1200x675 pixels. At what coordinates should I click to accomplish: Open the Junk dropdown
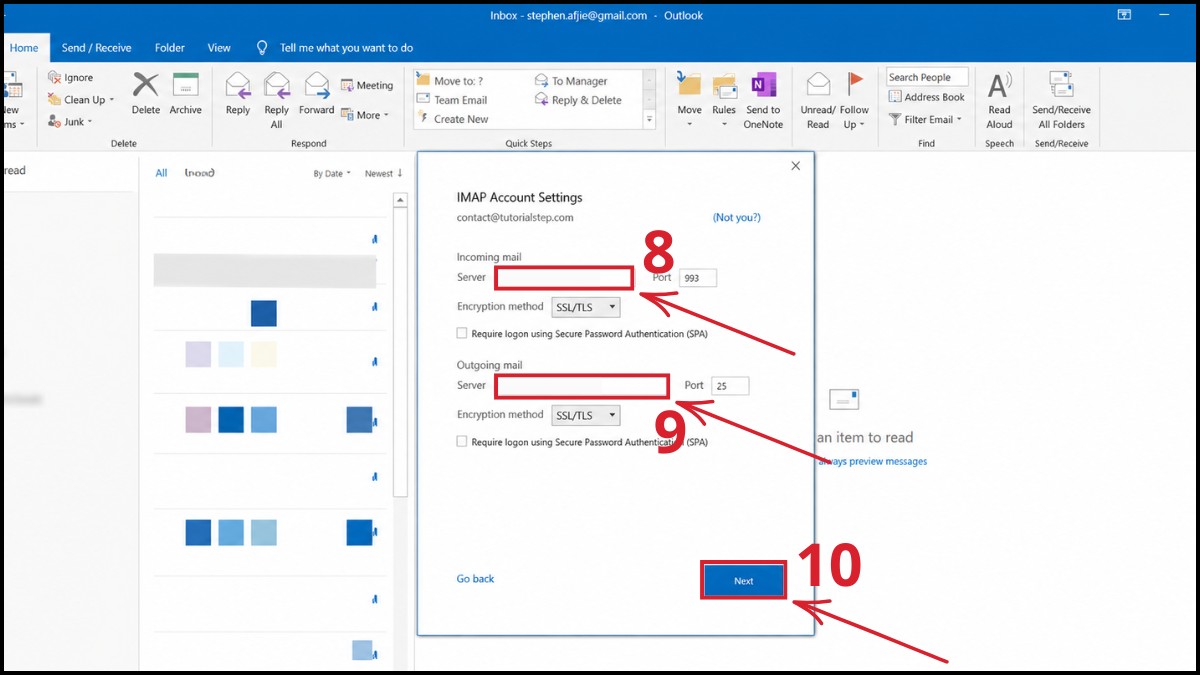tap(70, 121)
